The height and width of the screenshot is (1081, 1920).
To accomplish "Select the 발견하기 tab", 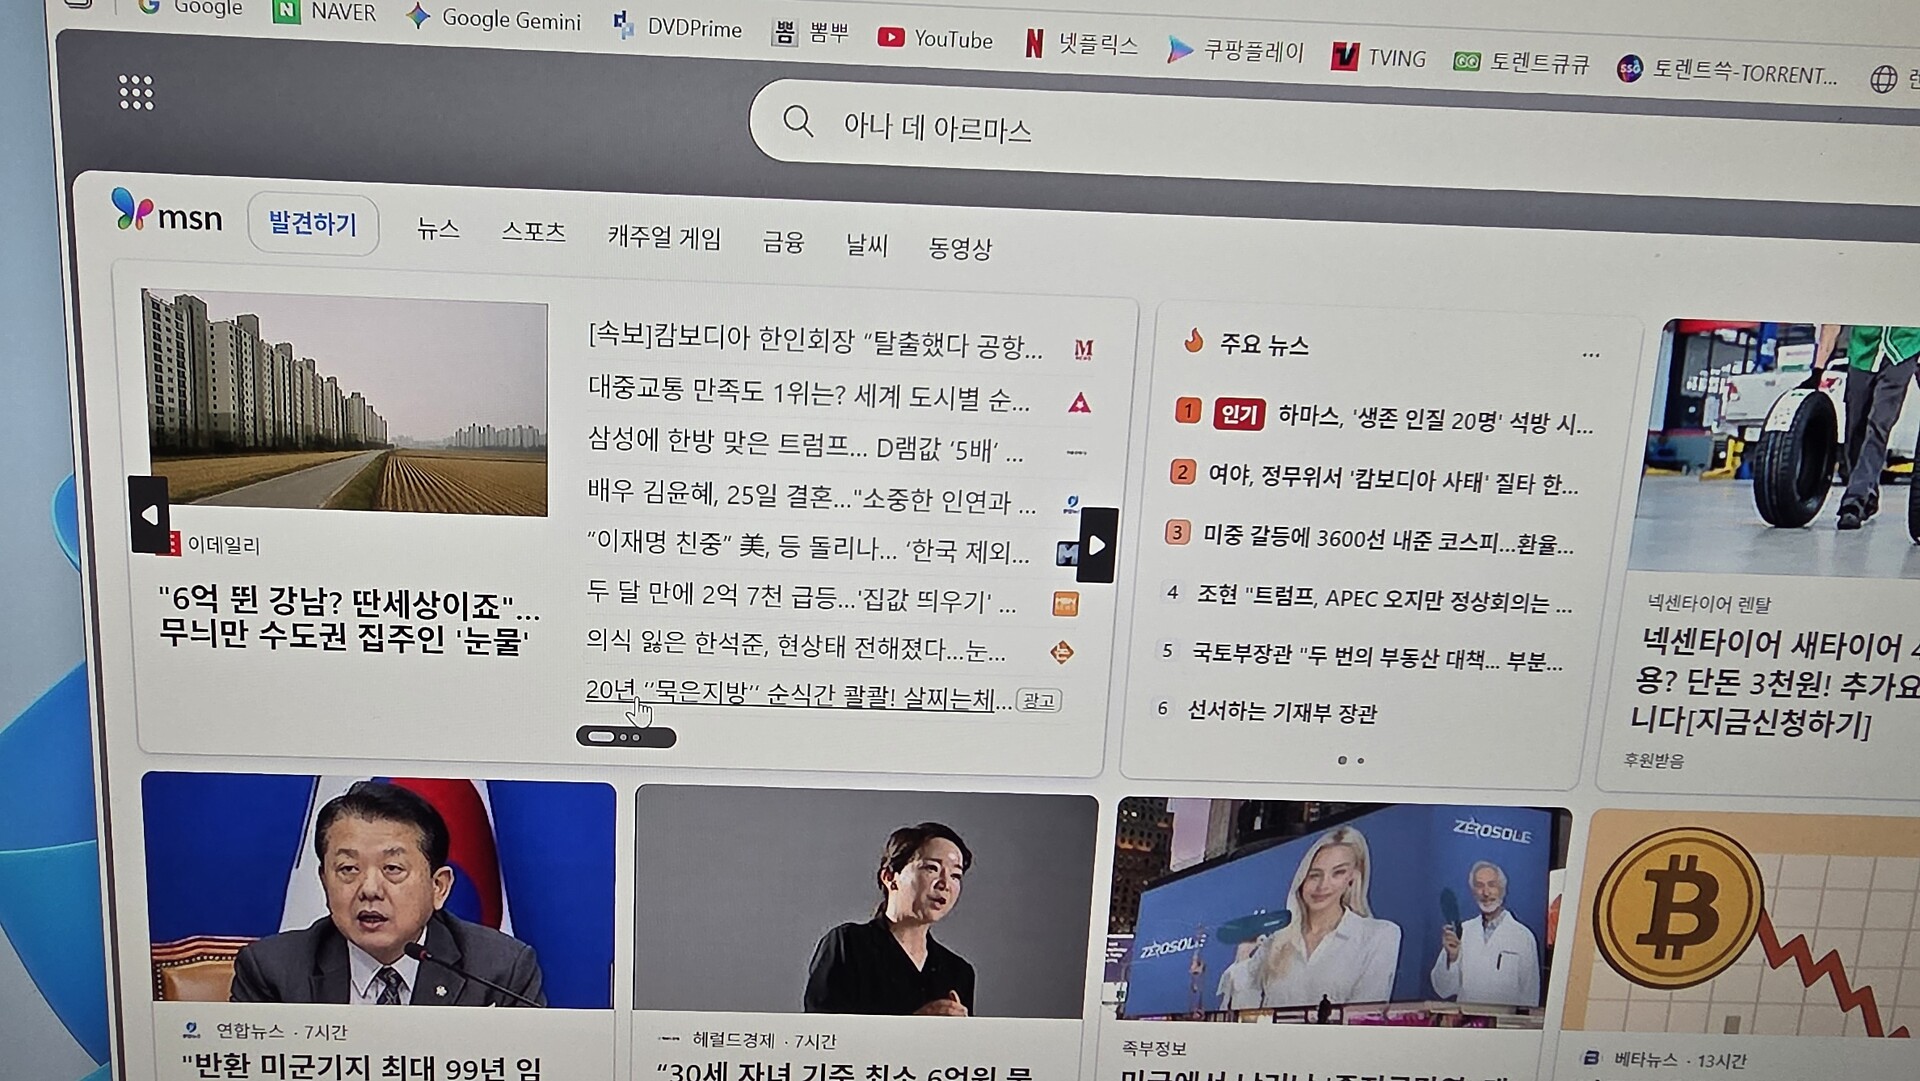I will [x=312, y=223].
